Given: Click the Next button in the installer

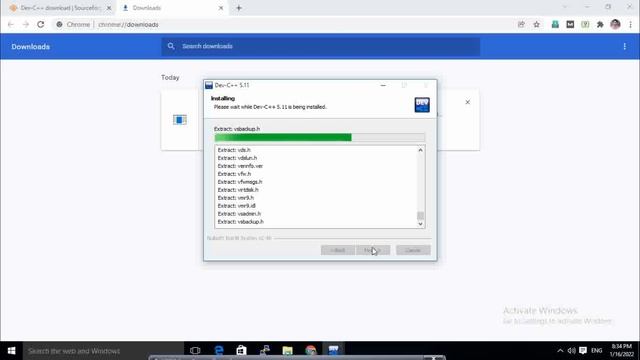Looking at the screenshot, I should [373, 250].
